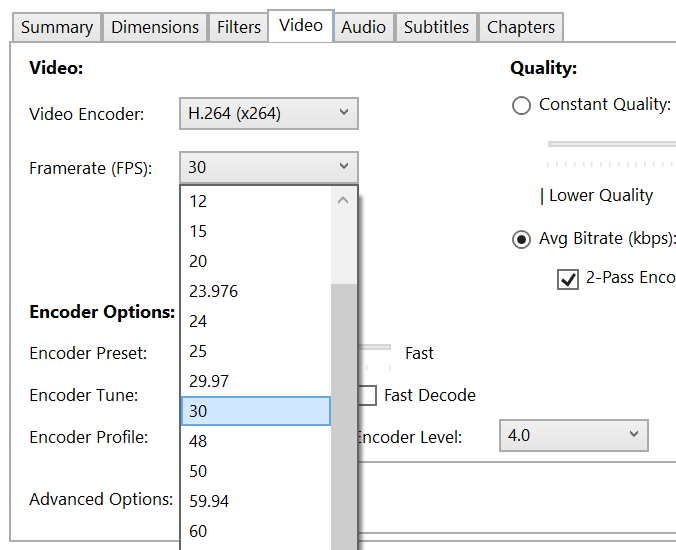The height and width of the screenshot is (550, 676).
Task: Enable the Fast Decode checkbox
Action: click(x=367, y=395)
